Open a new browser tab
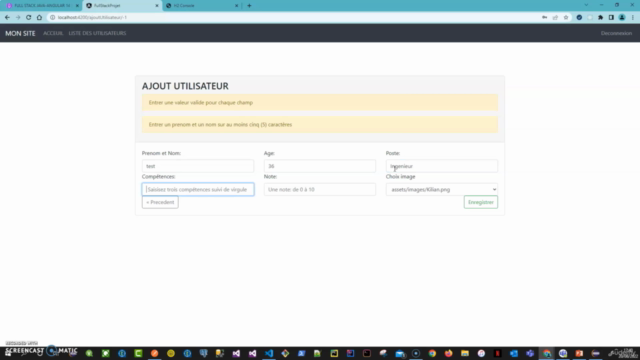The image size is (640, 360). pyautogui.click(x=249, y=6)
